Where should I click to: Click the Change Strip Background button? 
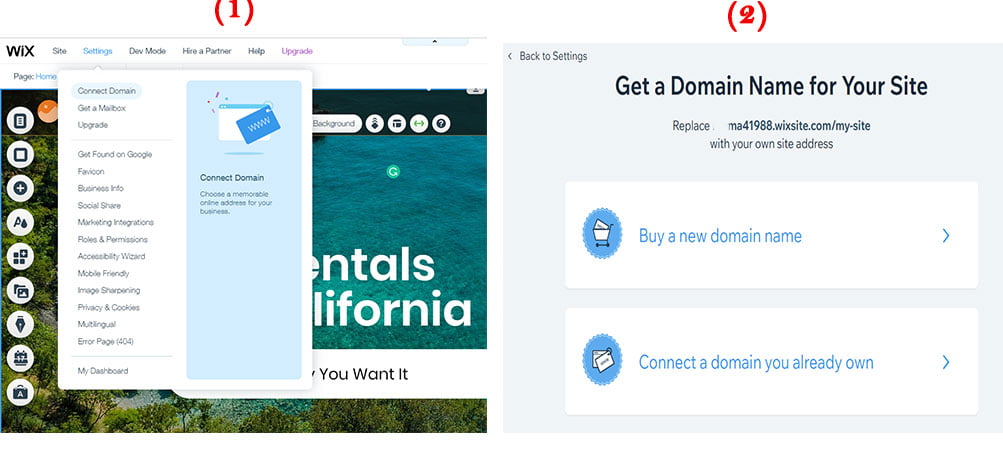pyautogui.click(x=336, y=123)
